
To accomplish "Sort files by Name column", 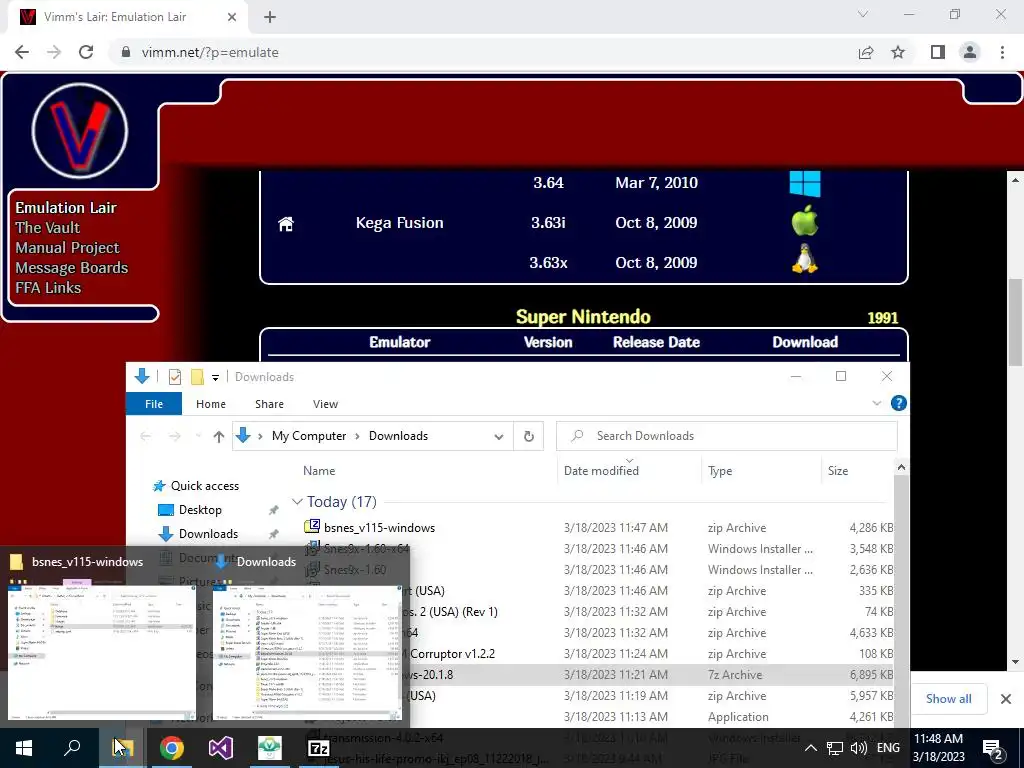I will (x=319, y=471).
